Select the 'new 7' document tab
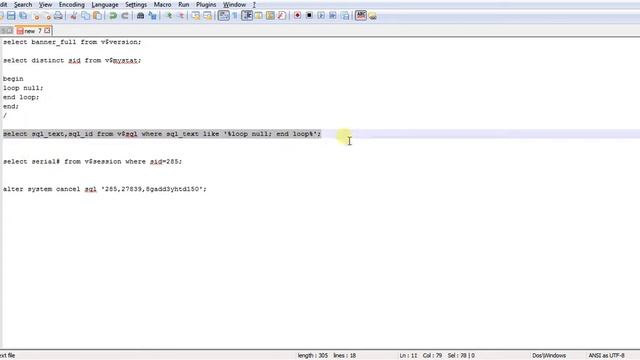Viewport: 640px width, 360px height. coord(33,31)
